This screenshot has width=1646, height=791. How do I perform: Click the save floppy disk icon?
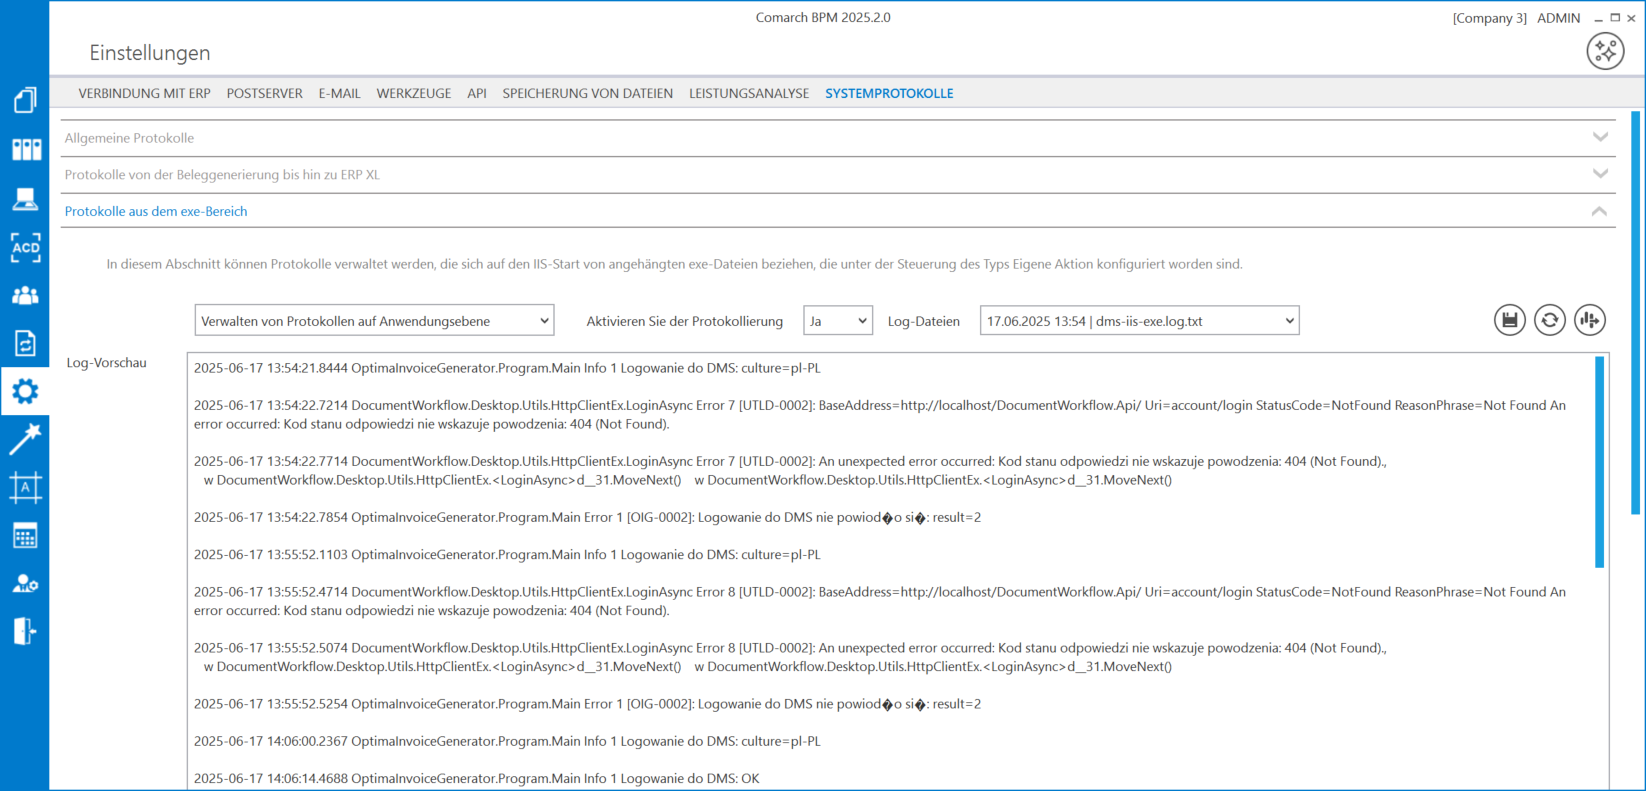pyautogui.click(x=1509, y=321)
